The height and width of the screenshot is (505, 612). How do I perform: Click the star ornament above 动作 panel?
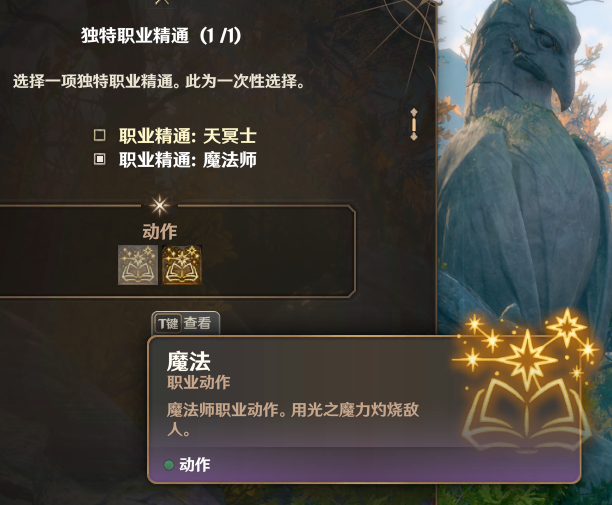click(160, 205)
